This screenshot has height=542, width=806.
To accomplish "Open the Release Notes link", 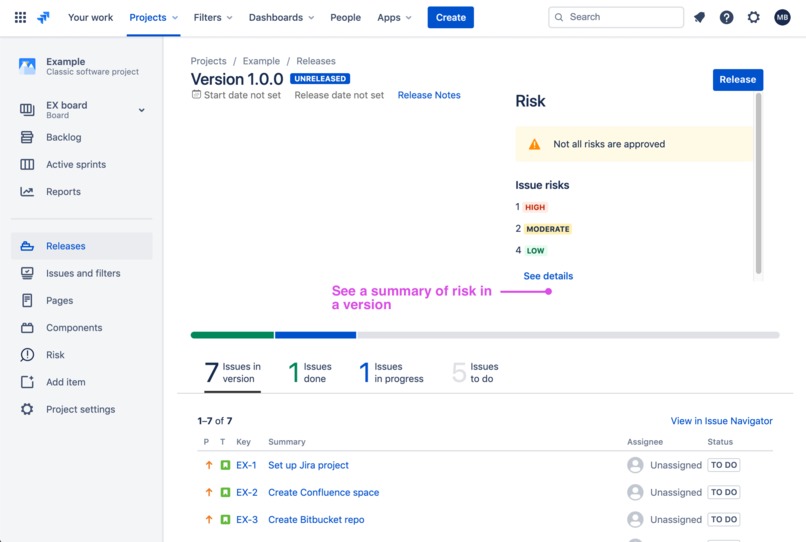I will click(x=429, y=95).
